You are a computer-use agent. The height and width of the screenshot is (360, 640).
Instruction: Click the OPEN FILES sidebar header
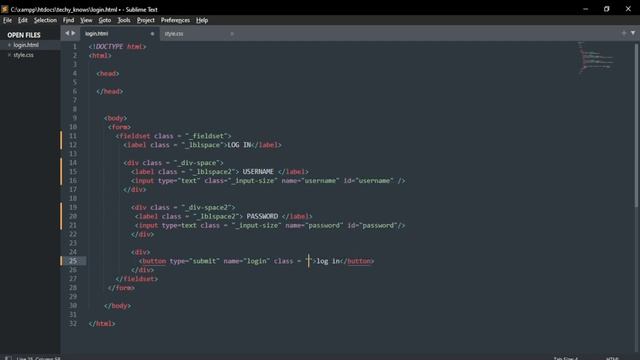point(24,35)
